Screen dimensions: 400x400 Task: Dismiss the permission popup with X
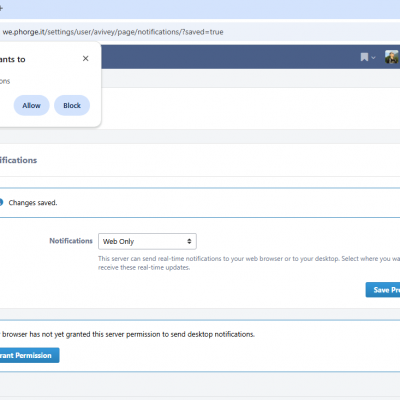pos(86,59)
